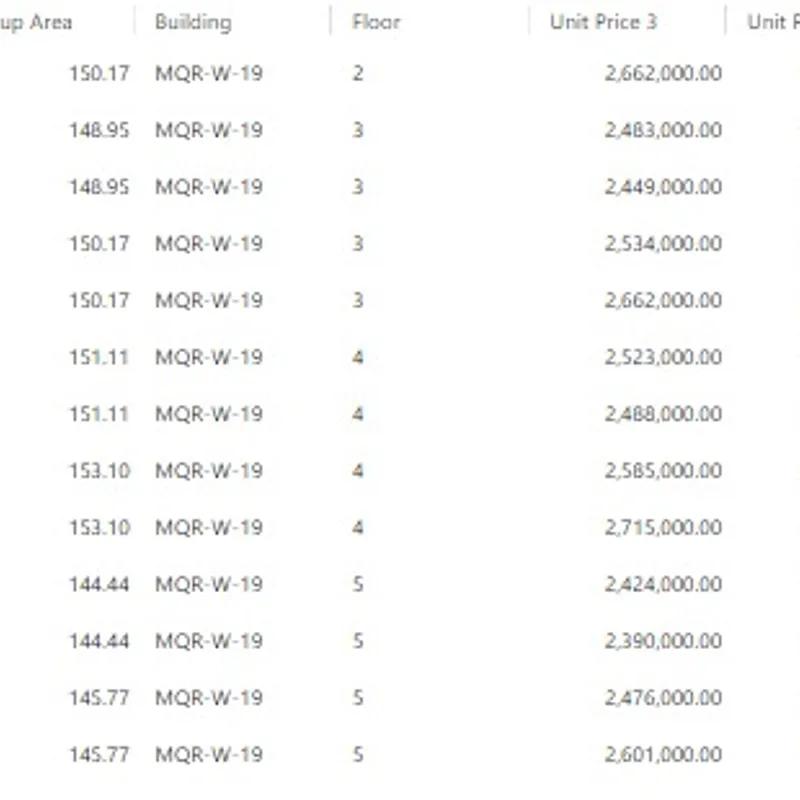The height and width of the screenshot is (800, 800).
Task: Select the 2,523,000.00 unit price cell
Action: pos(662,357)
